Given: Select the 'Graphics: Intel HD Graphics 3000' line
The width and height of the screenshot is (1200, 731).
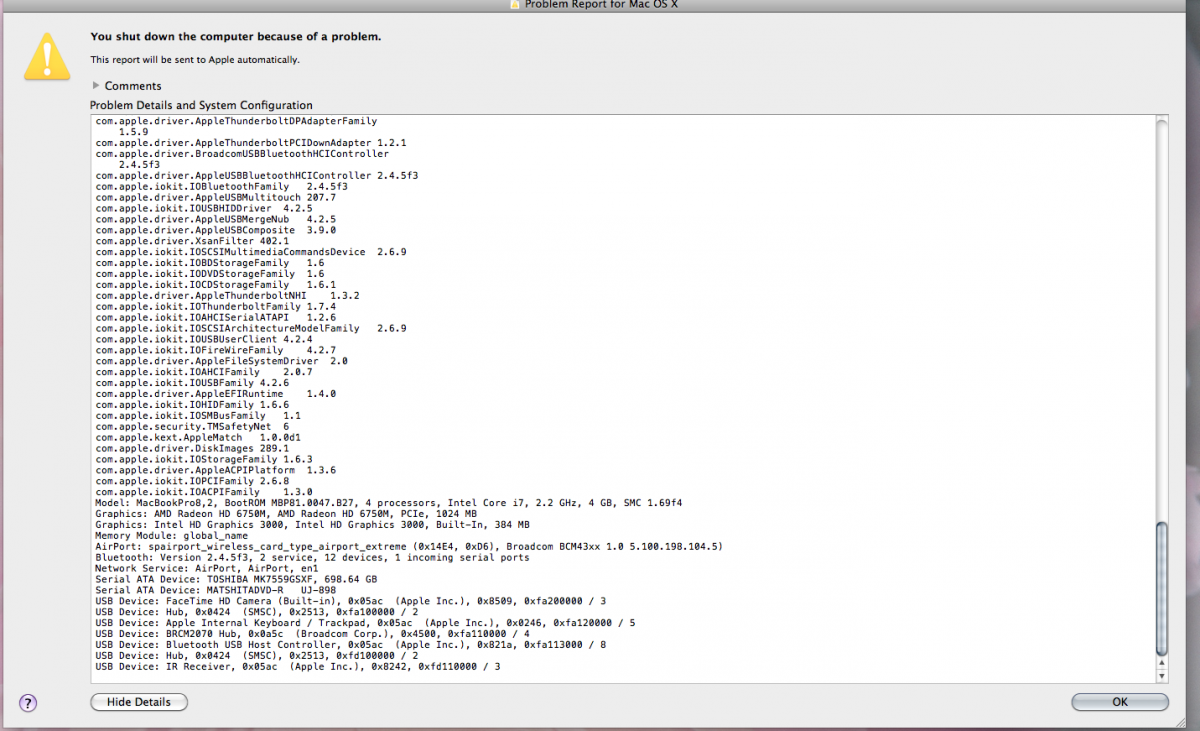Looking at the screenshot, I should [313, 525].
